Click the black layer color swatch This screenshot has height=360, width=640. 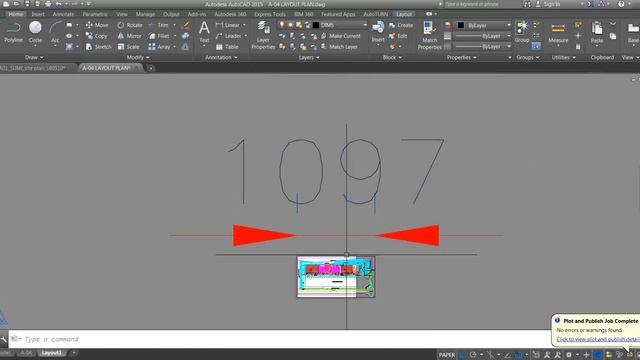click(x=316, y=25)
